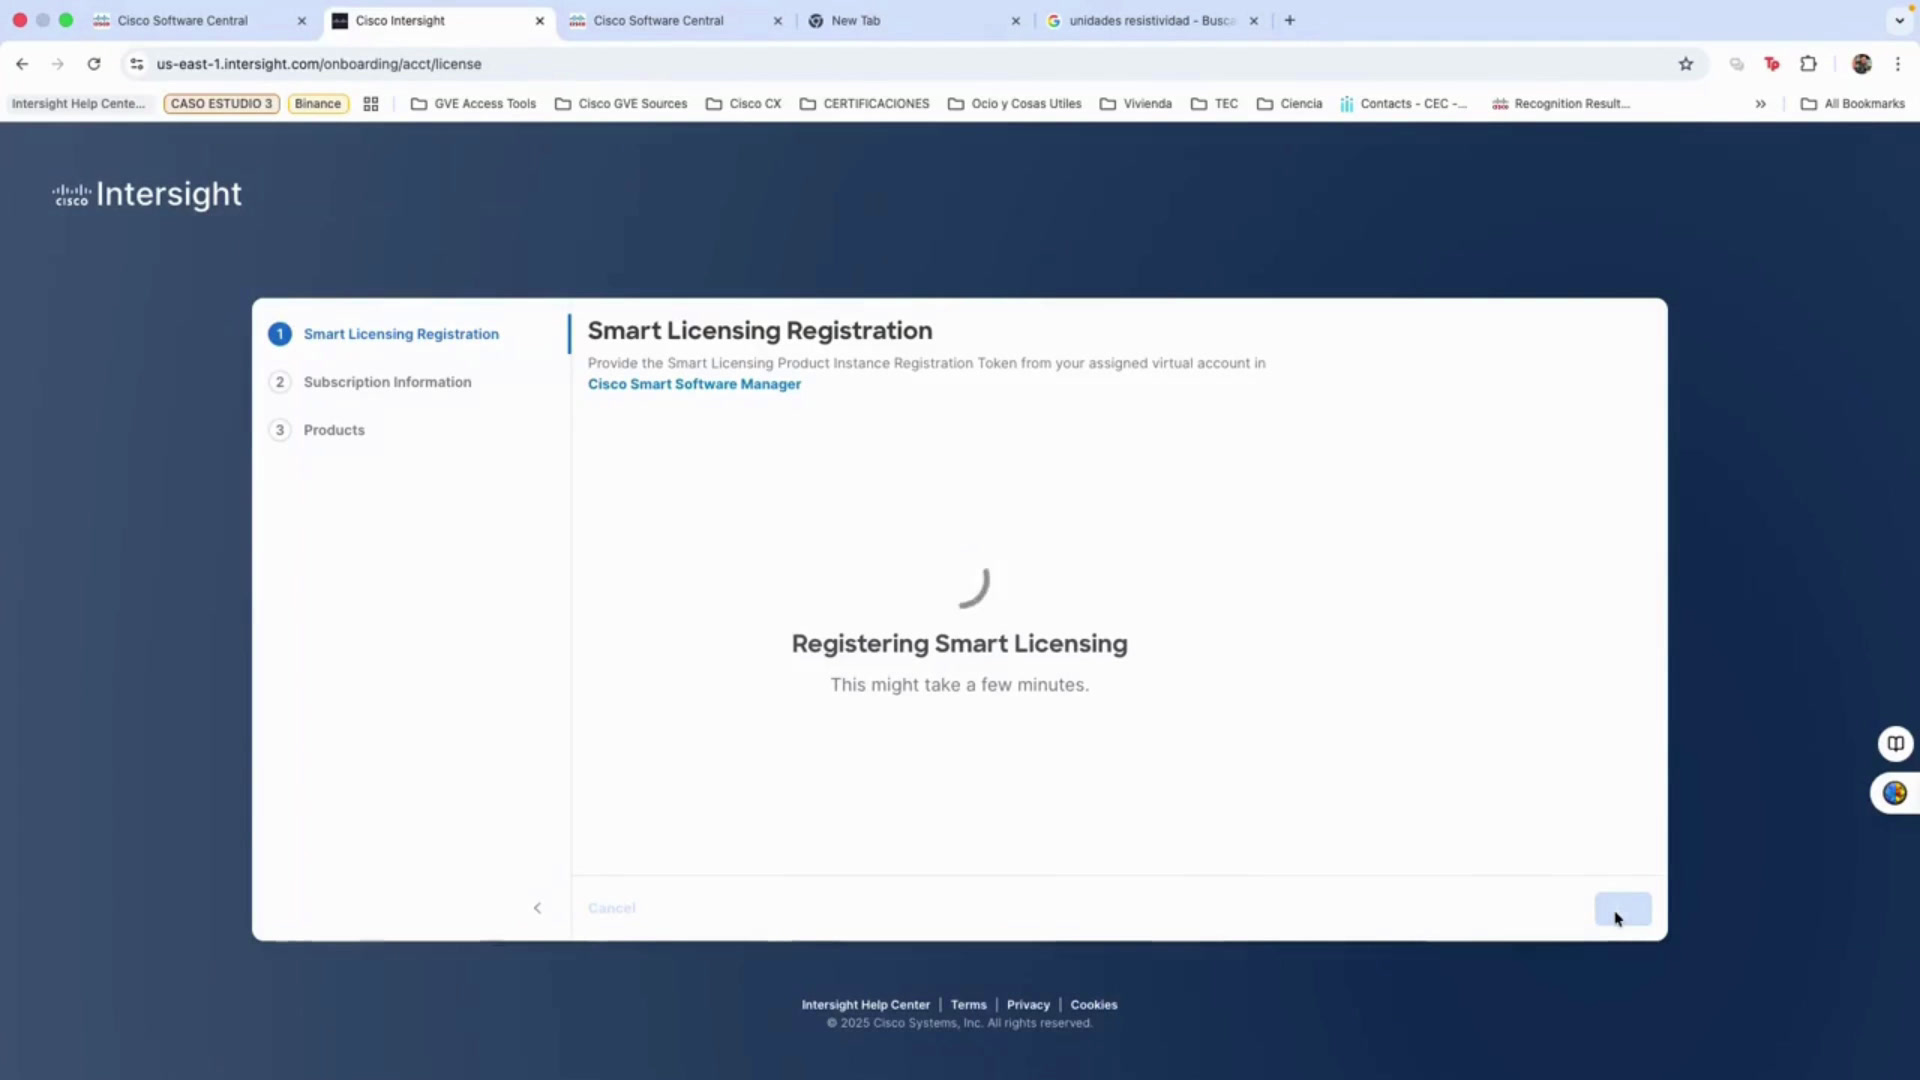The width and height of the screenshot is (1920, 1080).
Task: Click the red Tp extension icon
Action: pyautogui.click(x=1772, y=64)
